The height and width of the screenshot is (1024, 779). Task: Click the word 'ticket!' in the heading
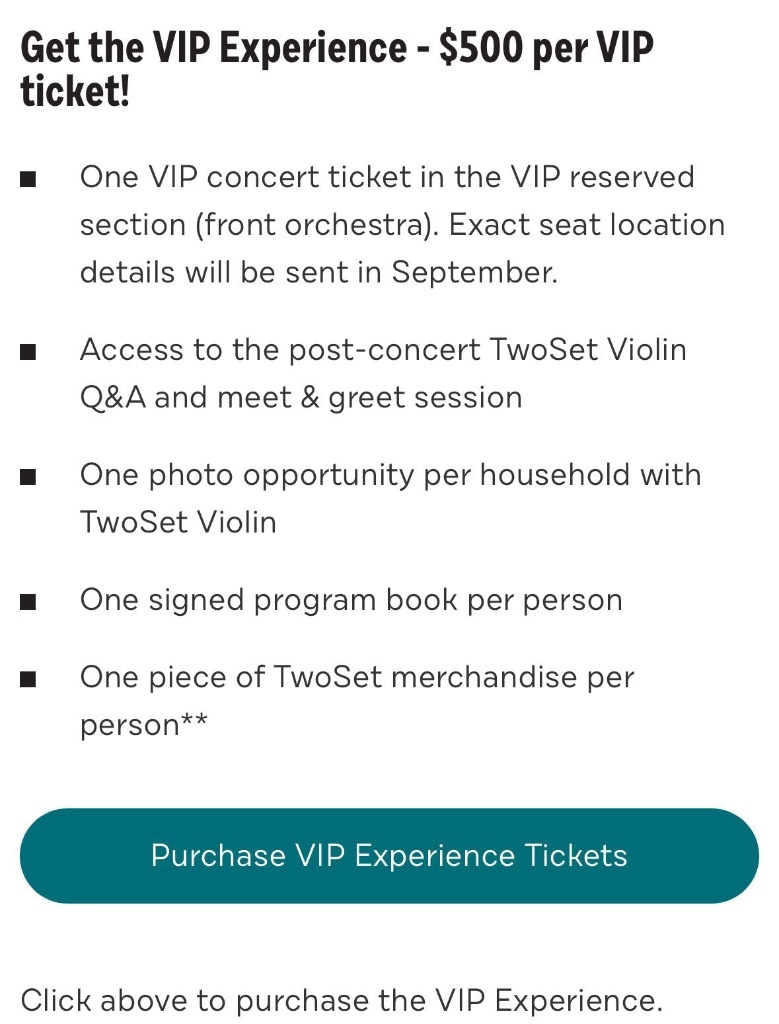click(75, 90)
